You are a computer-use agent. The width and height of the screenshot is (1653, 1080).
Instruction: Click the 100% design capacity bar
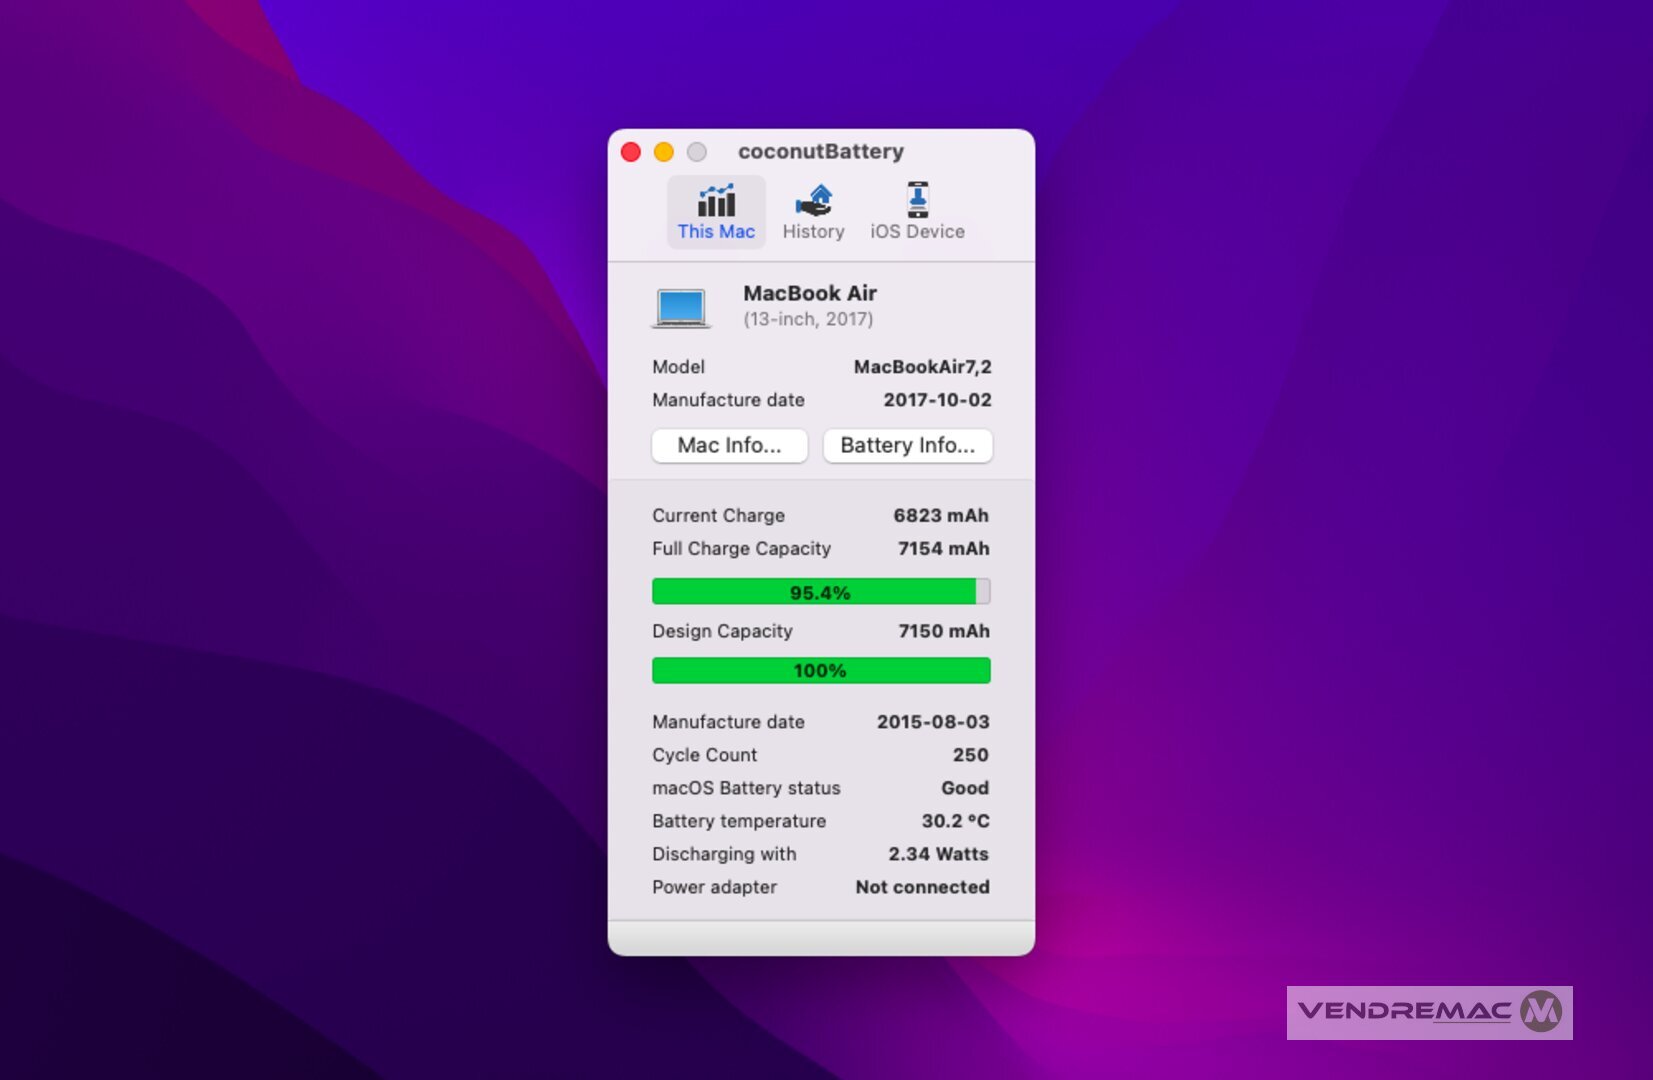(820, 670)
